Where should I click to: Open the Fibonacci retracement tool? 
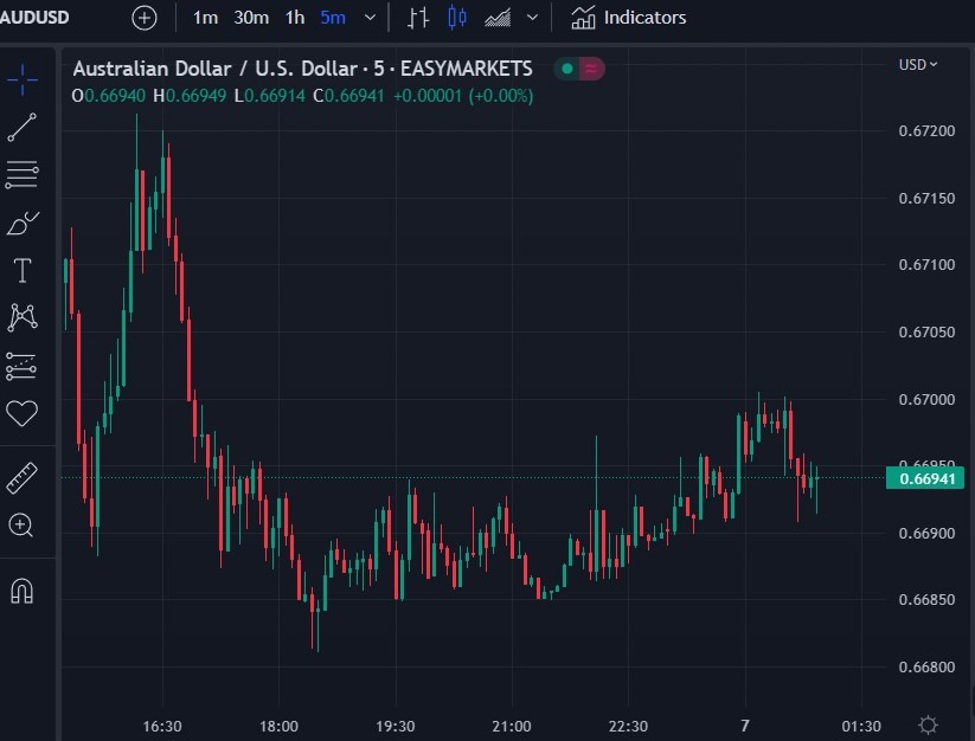[x=22, y=175]
